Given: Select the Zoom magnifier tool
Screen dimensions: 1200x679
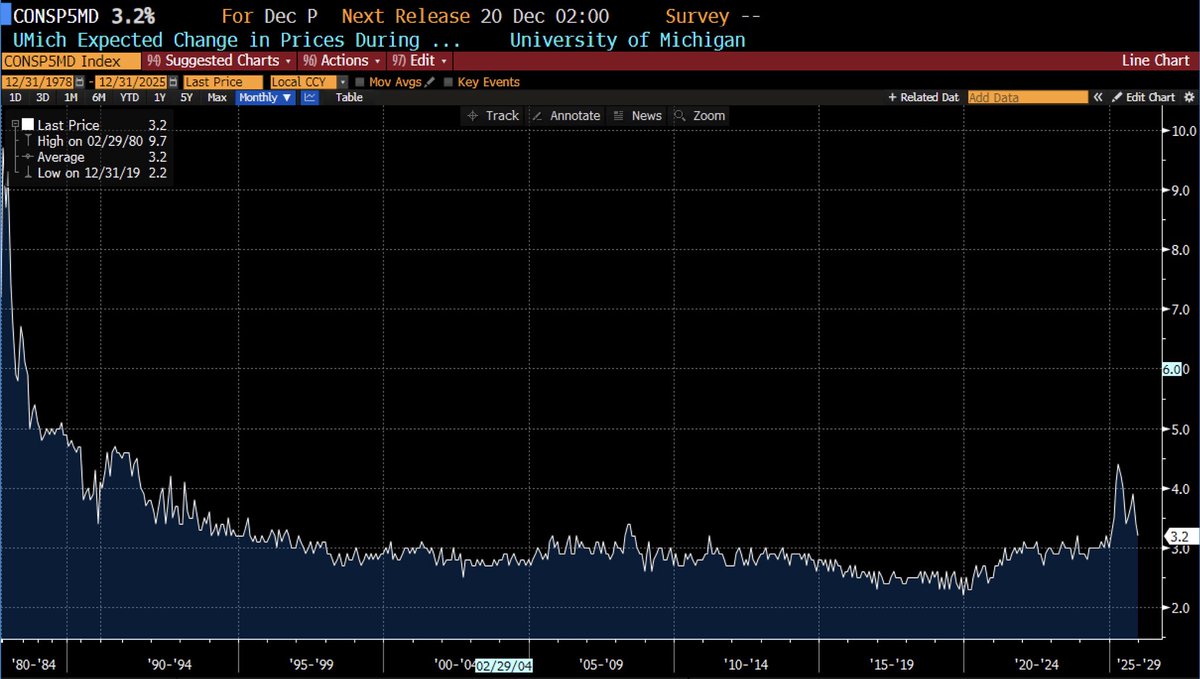Looking at the screenshot, I should (699, 115).
